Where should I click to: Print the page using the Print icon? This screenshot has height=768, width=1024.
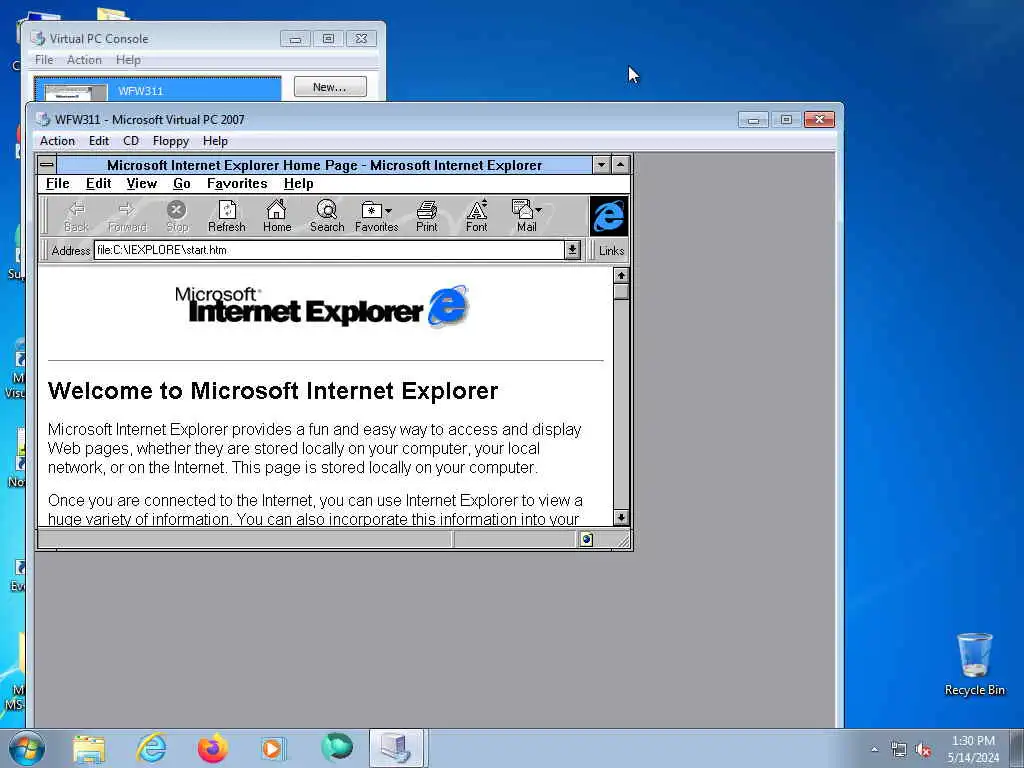click(x=426, y=216)
